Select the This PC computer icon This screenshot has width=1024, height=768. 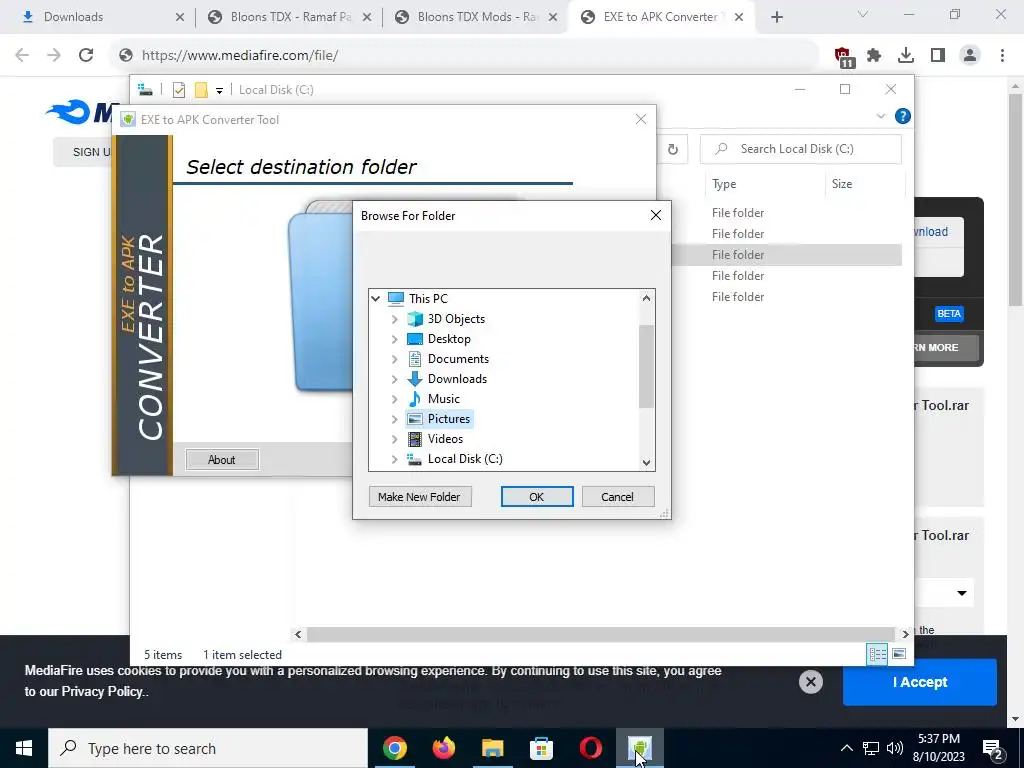[396, 298]
